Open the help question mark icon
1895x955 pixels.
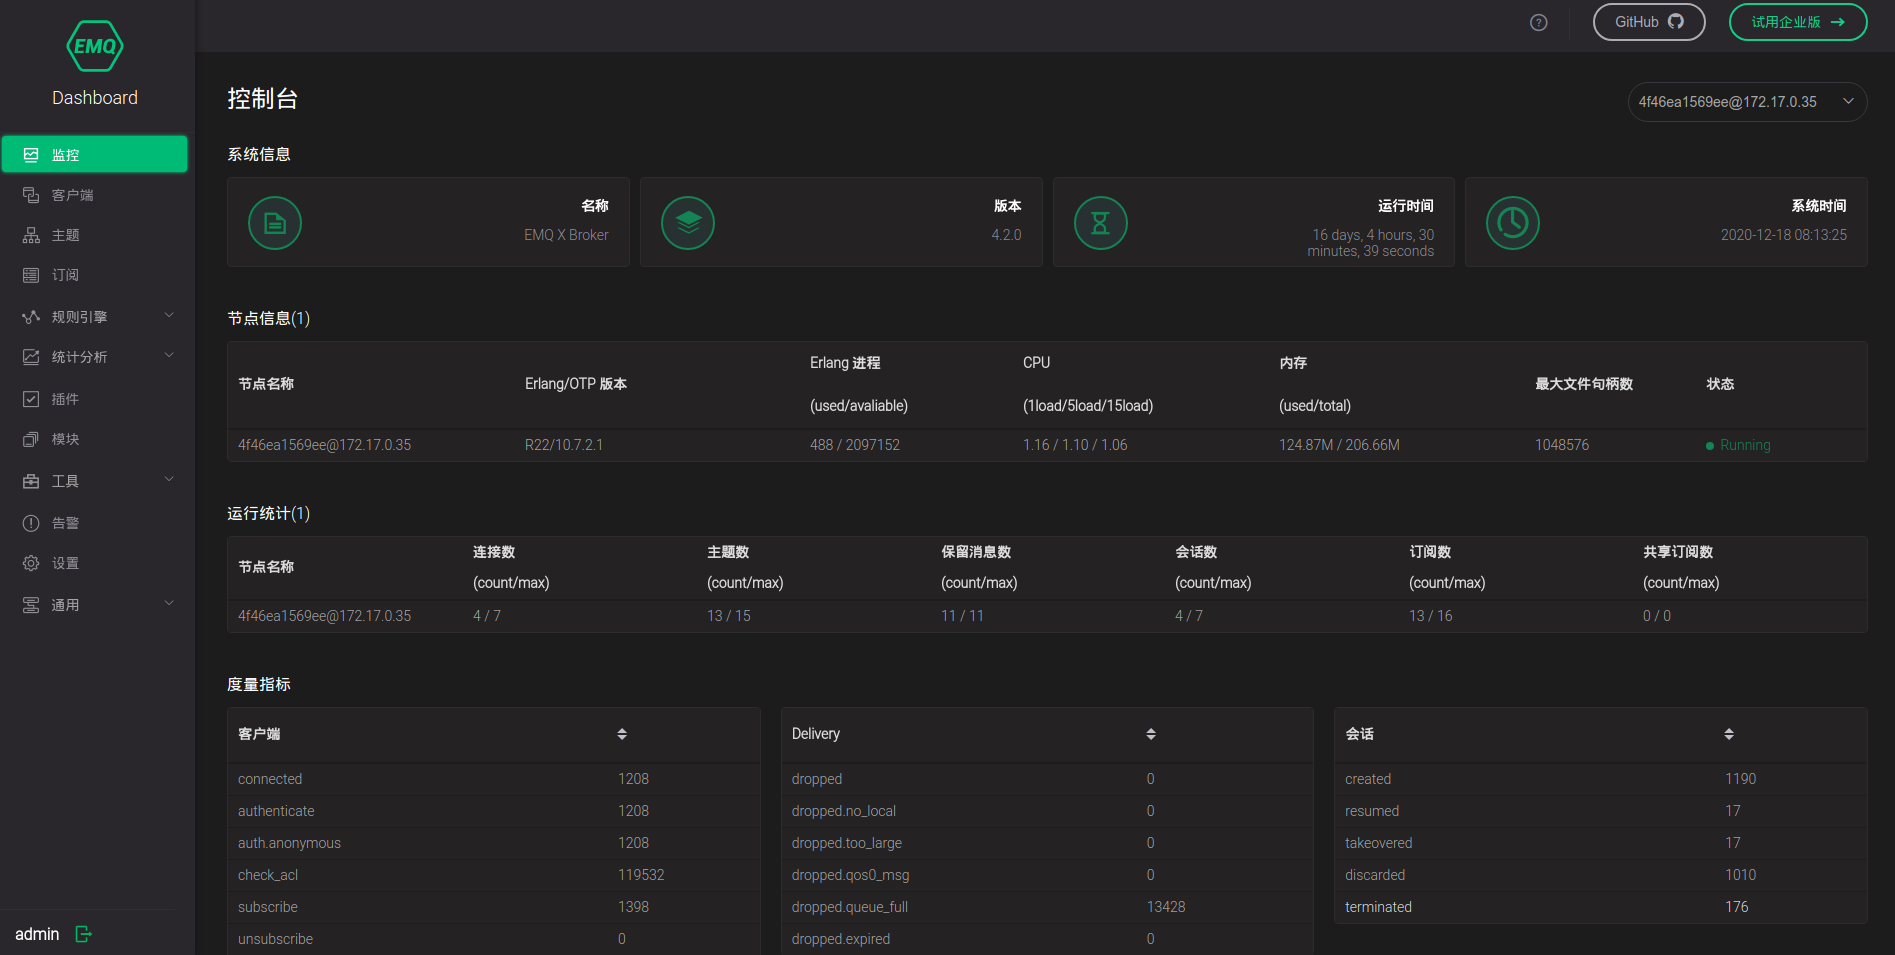point(1539,22)
